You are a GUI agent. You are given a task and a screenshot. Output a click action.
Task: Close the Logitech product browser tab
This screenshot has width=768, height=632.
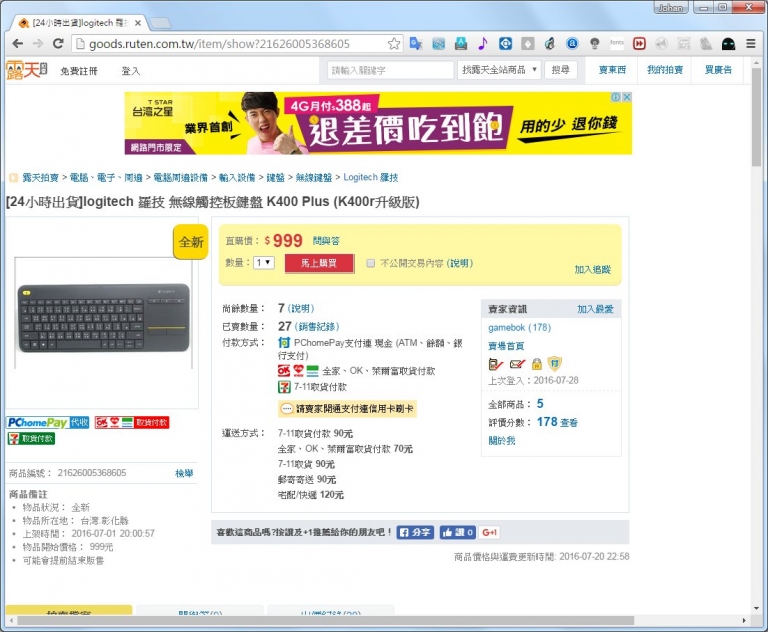138,23
